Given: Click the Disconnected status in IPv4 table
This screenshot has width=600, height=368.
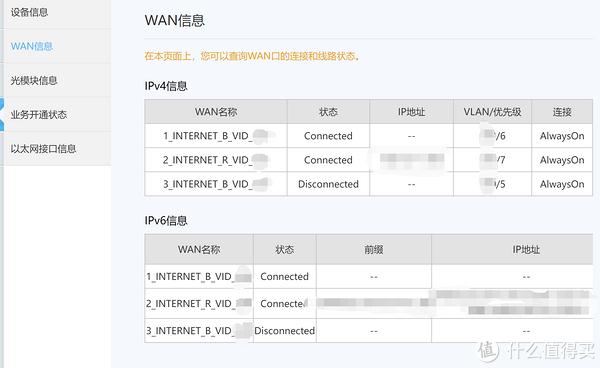Looking at the screenshot, I should coord(328,184).
